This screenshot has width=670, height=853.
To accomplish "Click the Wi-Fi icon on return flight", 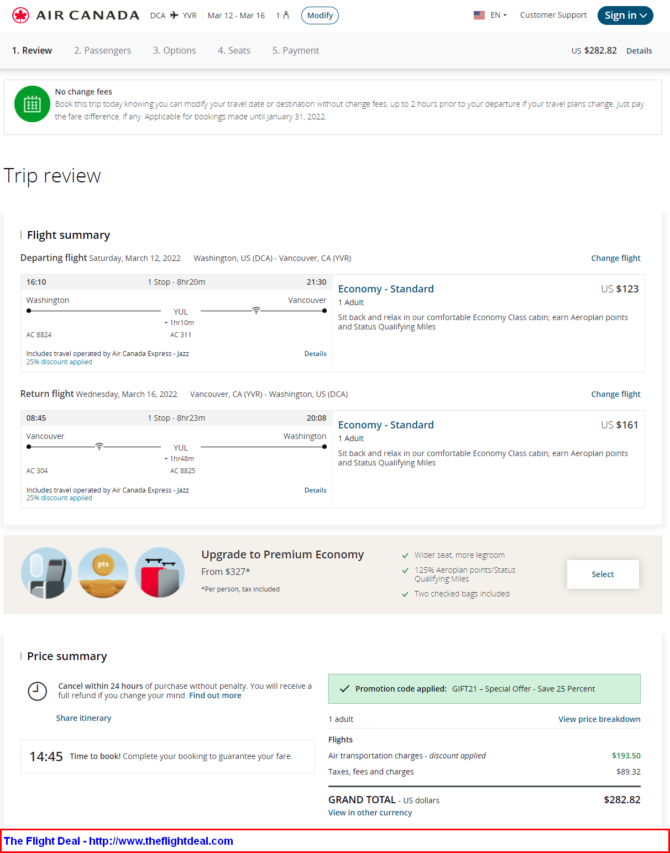I will [99, 447].
